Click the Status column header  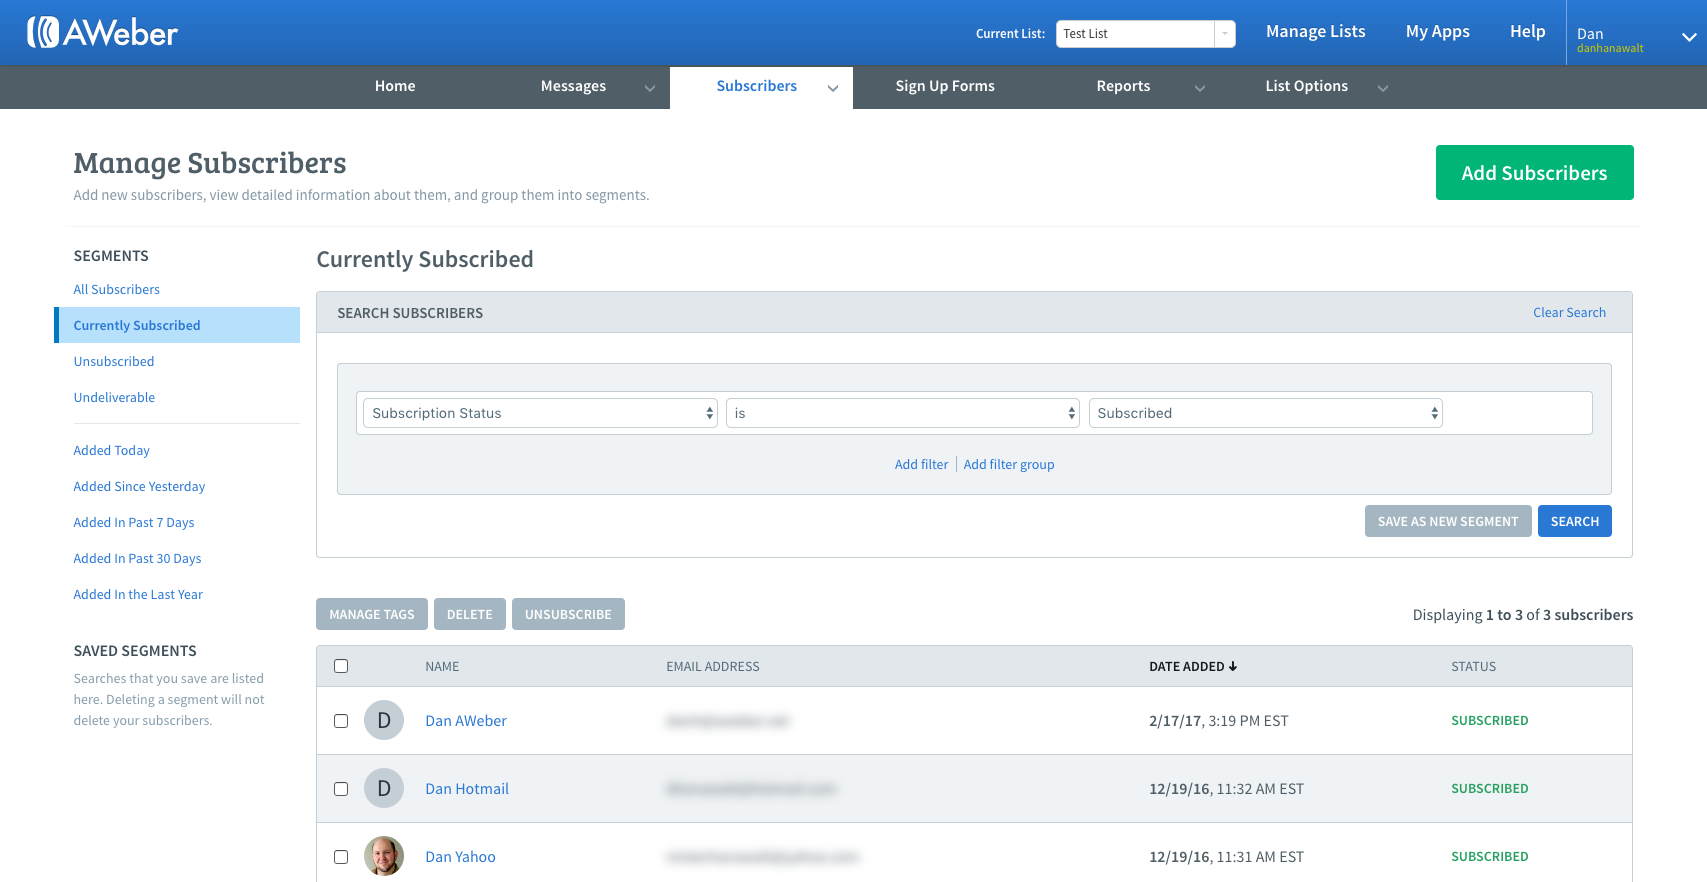pyautogui.click(x=1474, y=667)
